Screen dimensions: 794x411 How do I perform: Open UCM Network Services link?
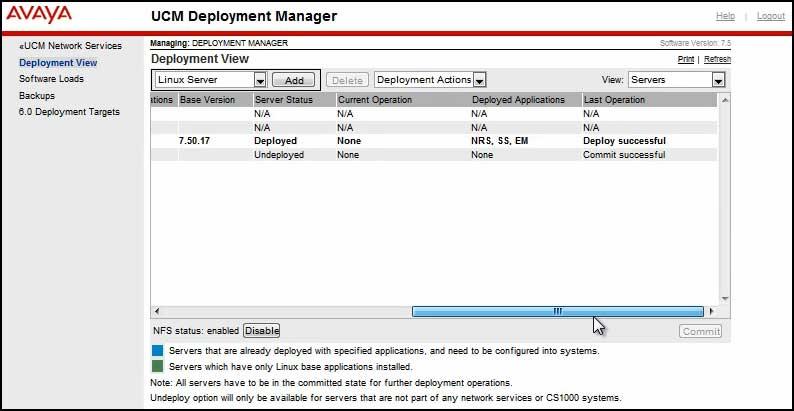coord(70,46)
